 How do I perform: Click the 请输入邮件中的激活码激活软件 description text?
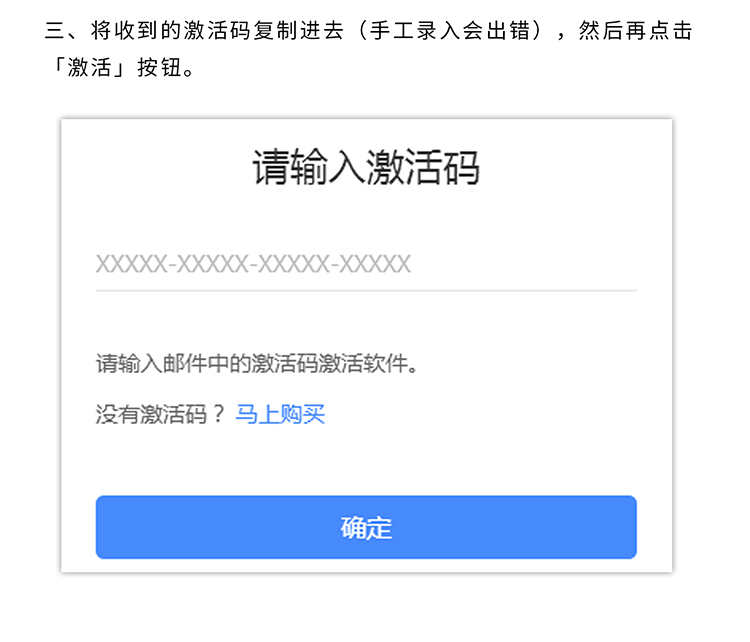click(x=257, y=364)
